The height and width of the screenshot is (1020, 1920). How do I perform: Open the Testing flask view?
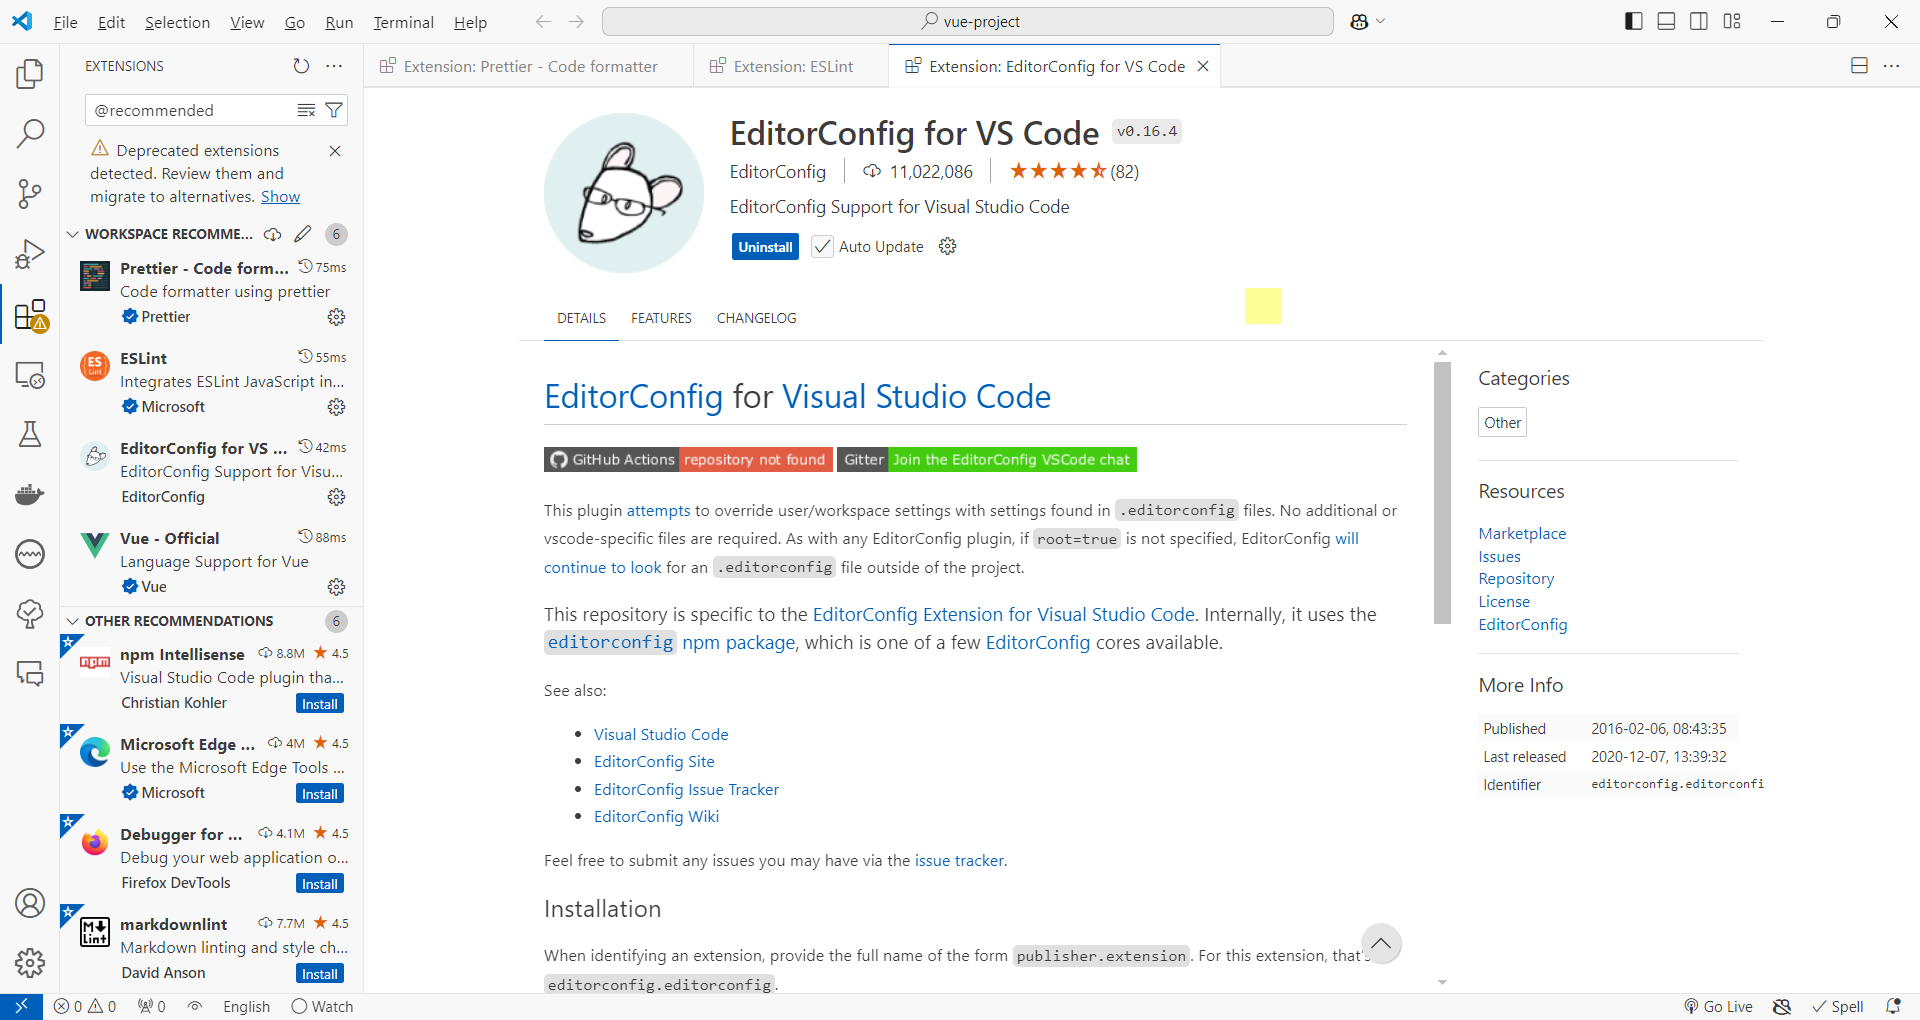(x=30, y=434)
